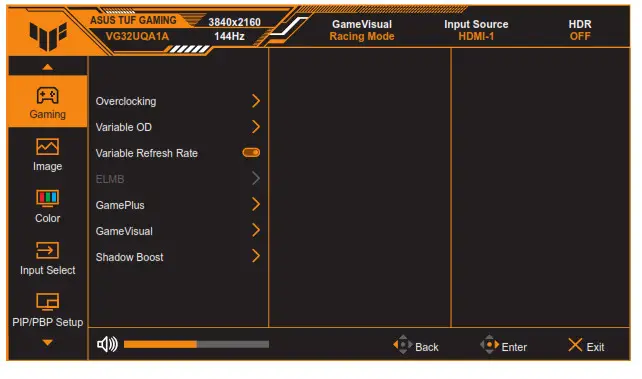
Task: Click the 3840x2160 resolution text
Action: click(x=234, y=22)
